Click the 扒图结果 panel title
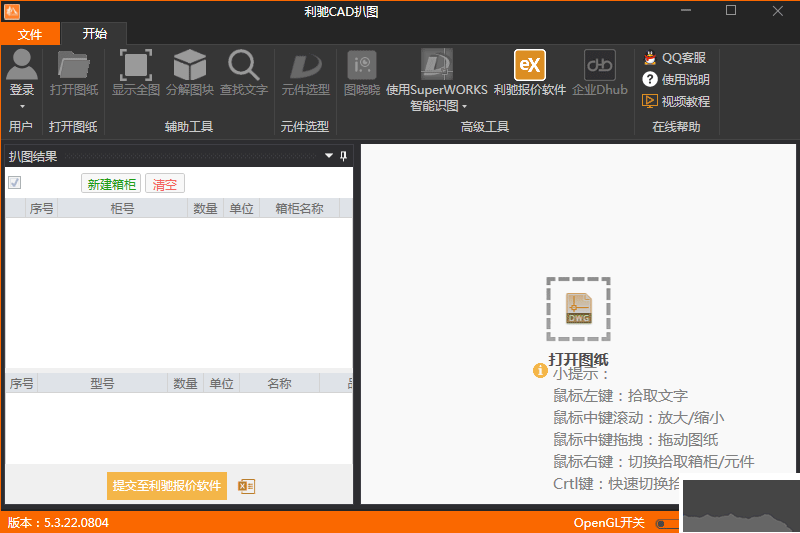Viewport: 800px width, 533px height. [x=33, y=156]
